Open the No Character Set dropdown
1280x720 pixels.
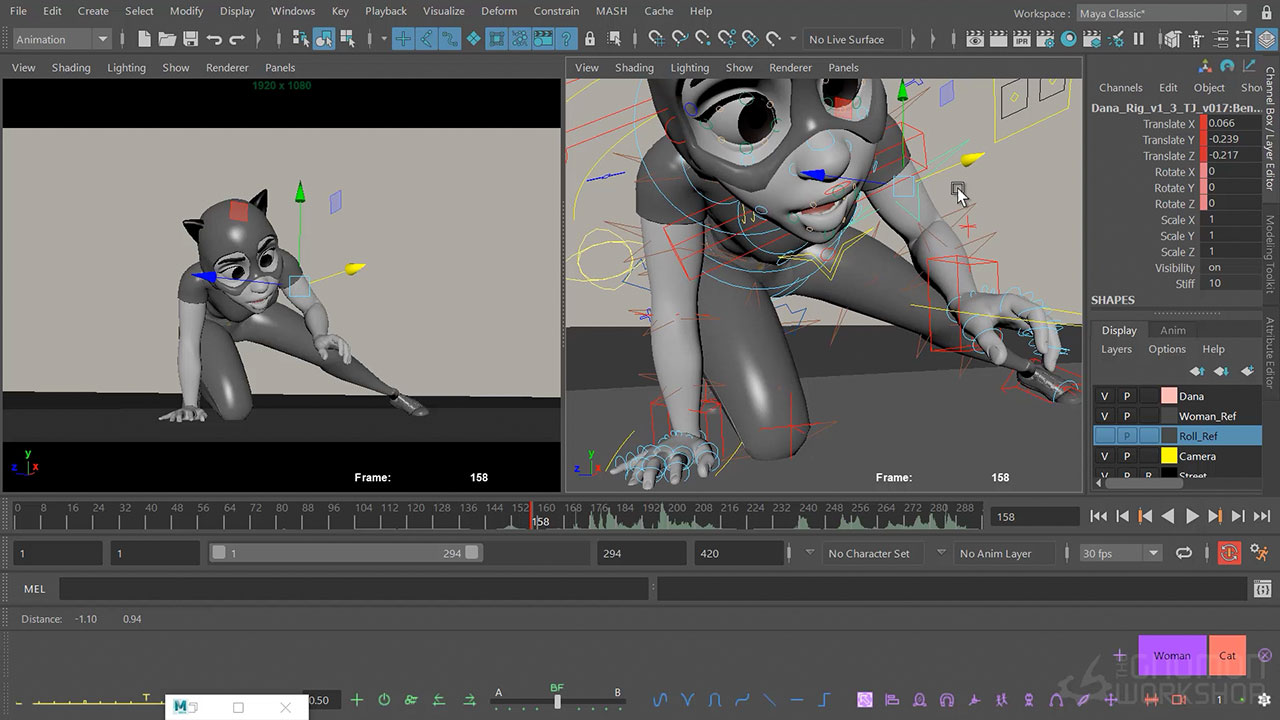868,553
